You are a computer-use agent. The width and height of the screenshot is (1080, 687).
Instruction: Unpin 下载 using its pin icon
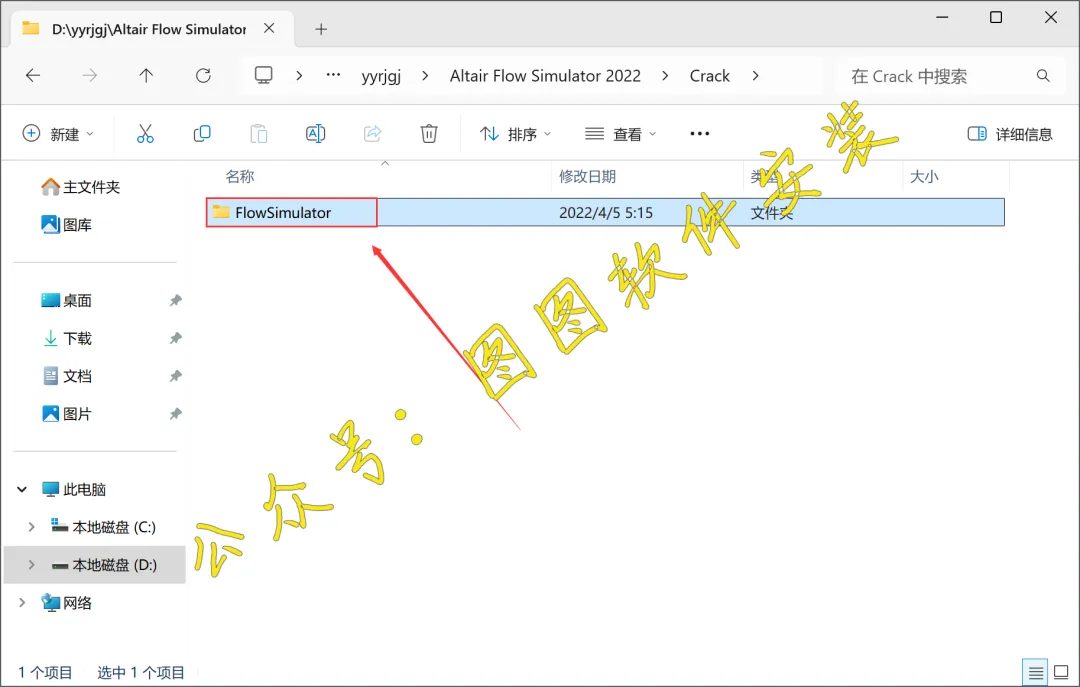click(x=176, y=338)
